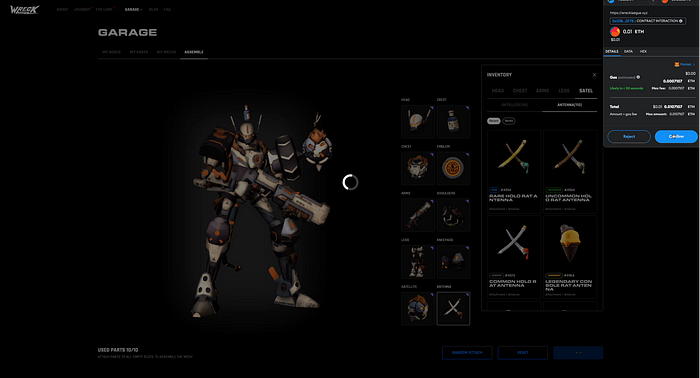
Task: Select the Arms weapon part slot
Action: pos(417,215)
